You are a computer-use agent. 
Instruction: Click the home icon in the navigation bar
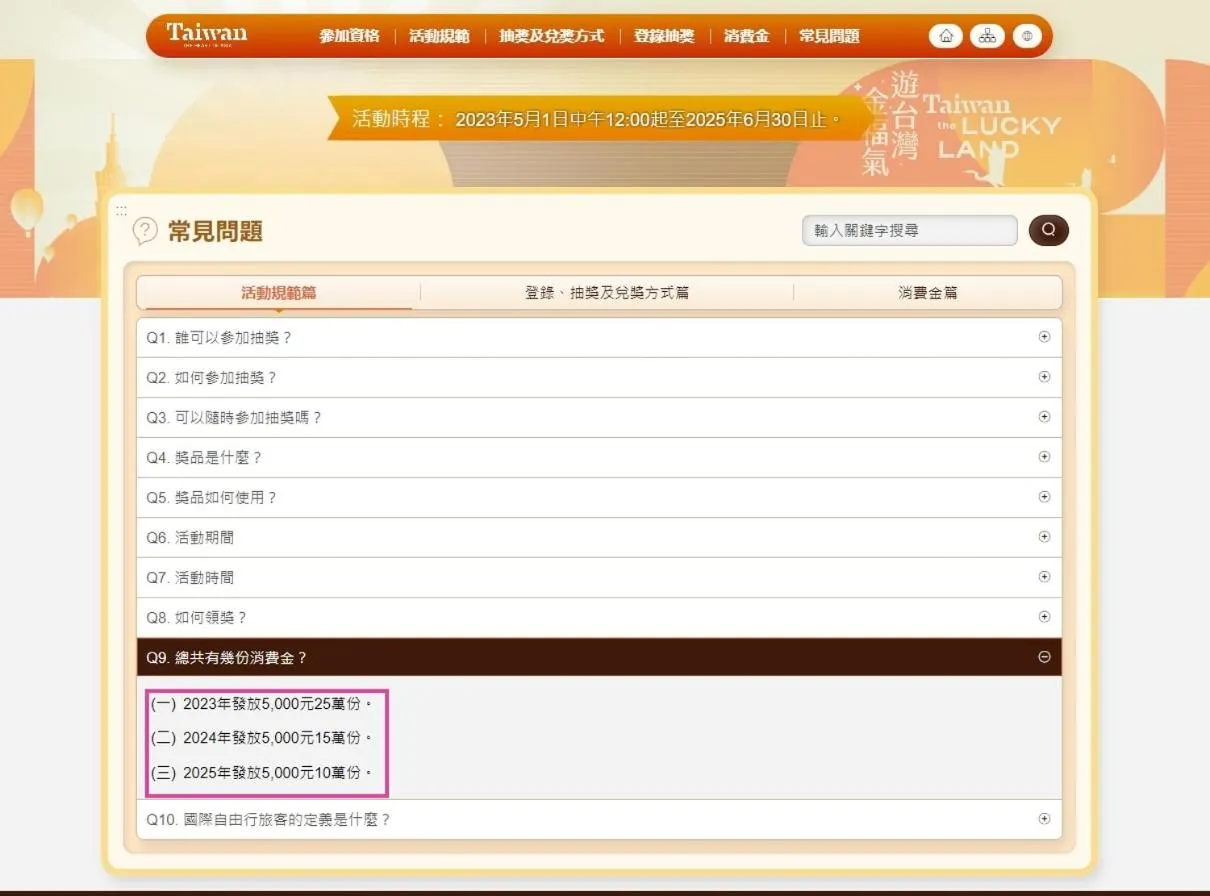[945, 35]
